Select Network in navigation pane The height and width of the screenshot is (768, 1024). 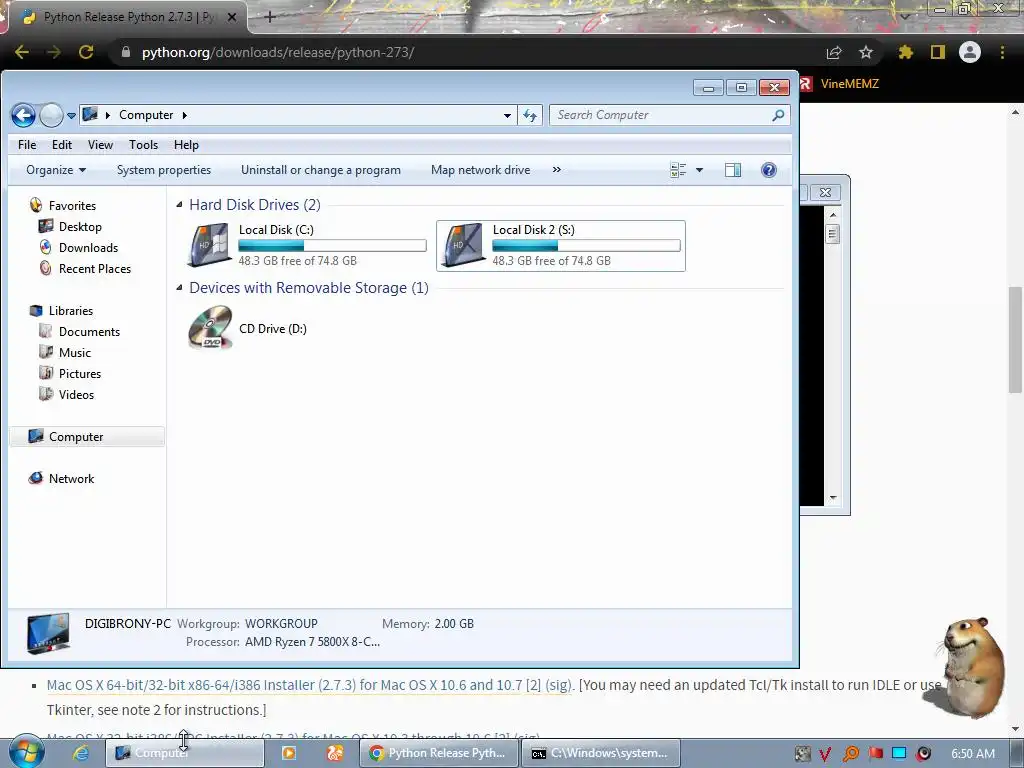pyautogui.click(x=71, y=479)
